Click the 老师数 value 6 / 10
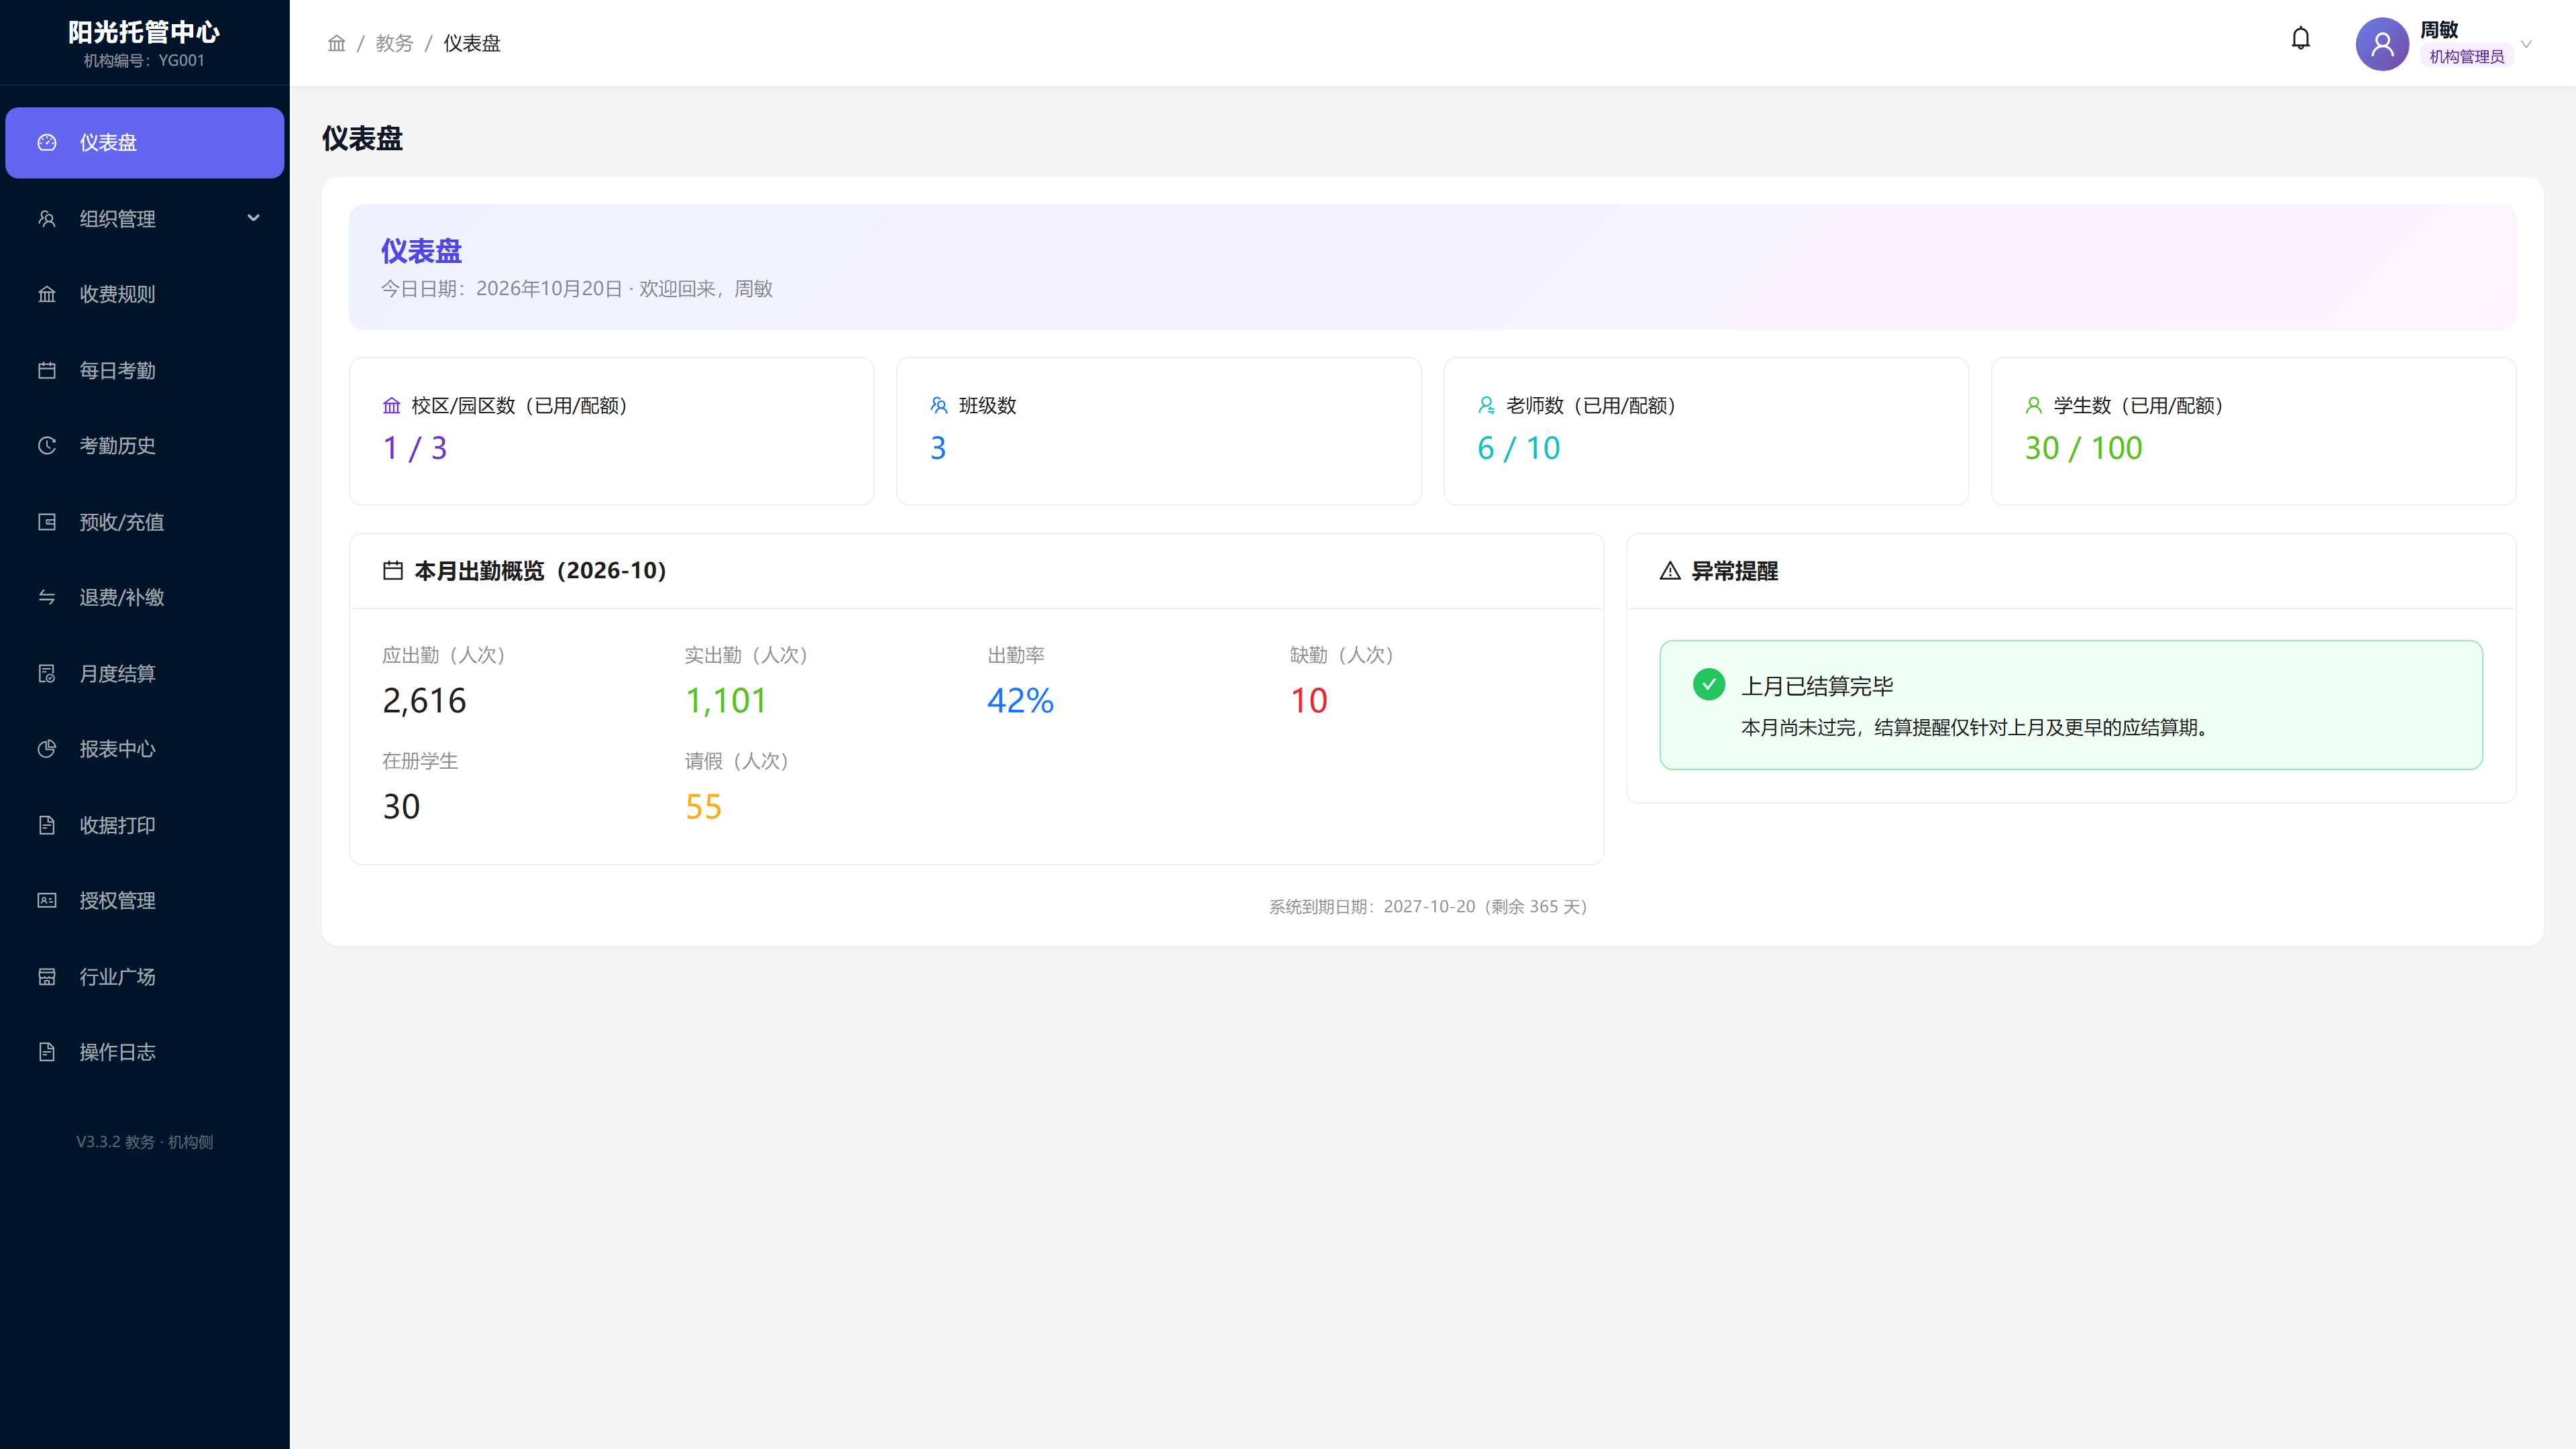2576x1449 pixels. click(x=1518, y=448)
